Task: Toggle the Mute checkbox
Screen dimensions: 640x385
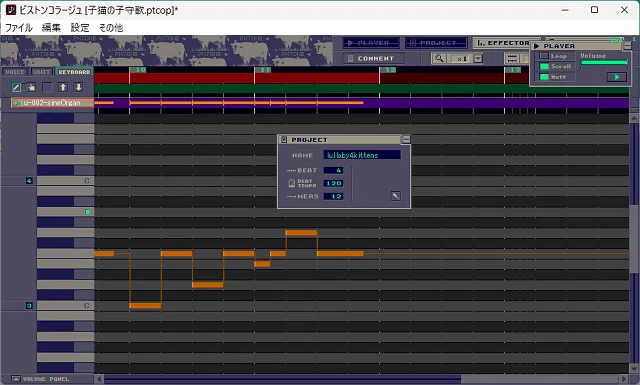Action: pyautogui.click(x=544, y=77)
